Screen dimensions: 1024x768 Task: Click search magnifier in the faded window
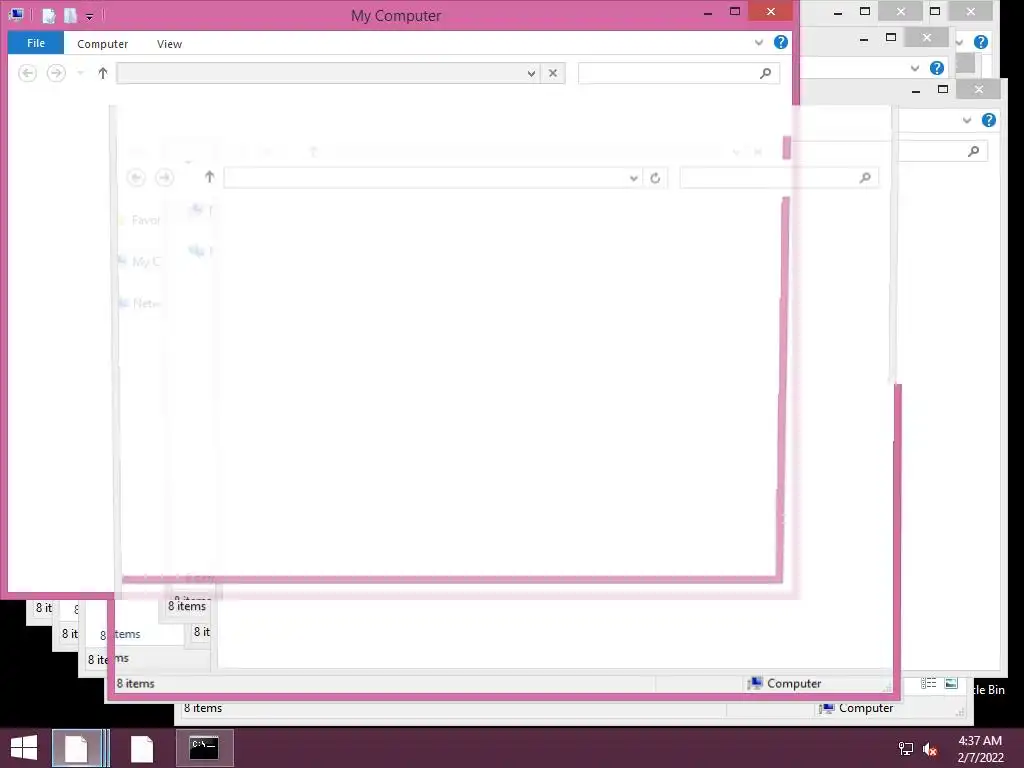(x=865, y=178)
